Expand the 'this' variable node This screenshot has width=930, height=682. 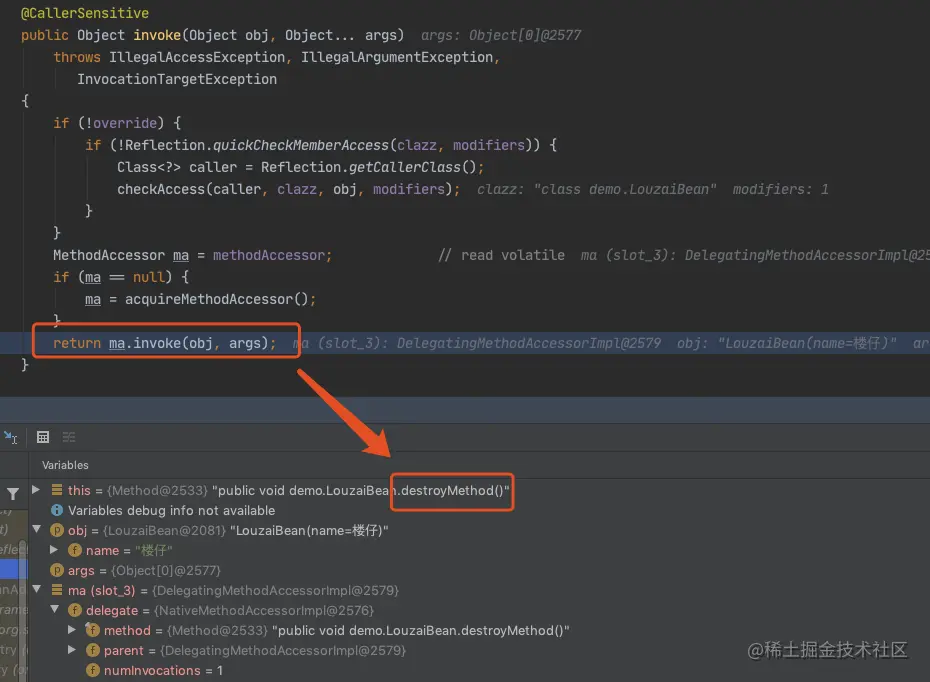[36, 490]
